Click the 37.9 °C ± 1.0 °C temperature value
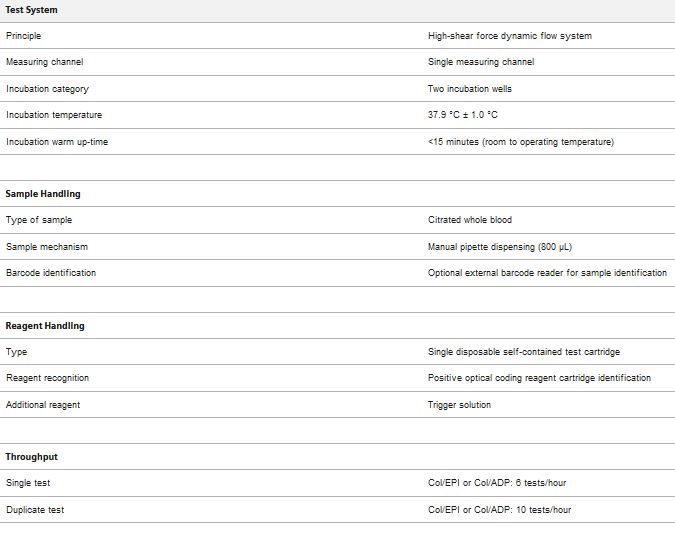Screen dimensions: 675x539 [x=462, y=115]
